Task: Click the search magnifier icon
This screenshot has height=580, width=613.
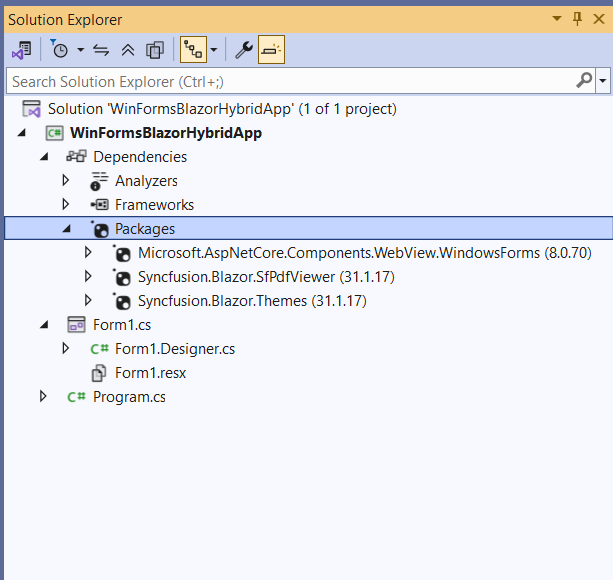Action: point(585,81)
